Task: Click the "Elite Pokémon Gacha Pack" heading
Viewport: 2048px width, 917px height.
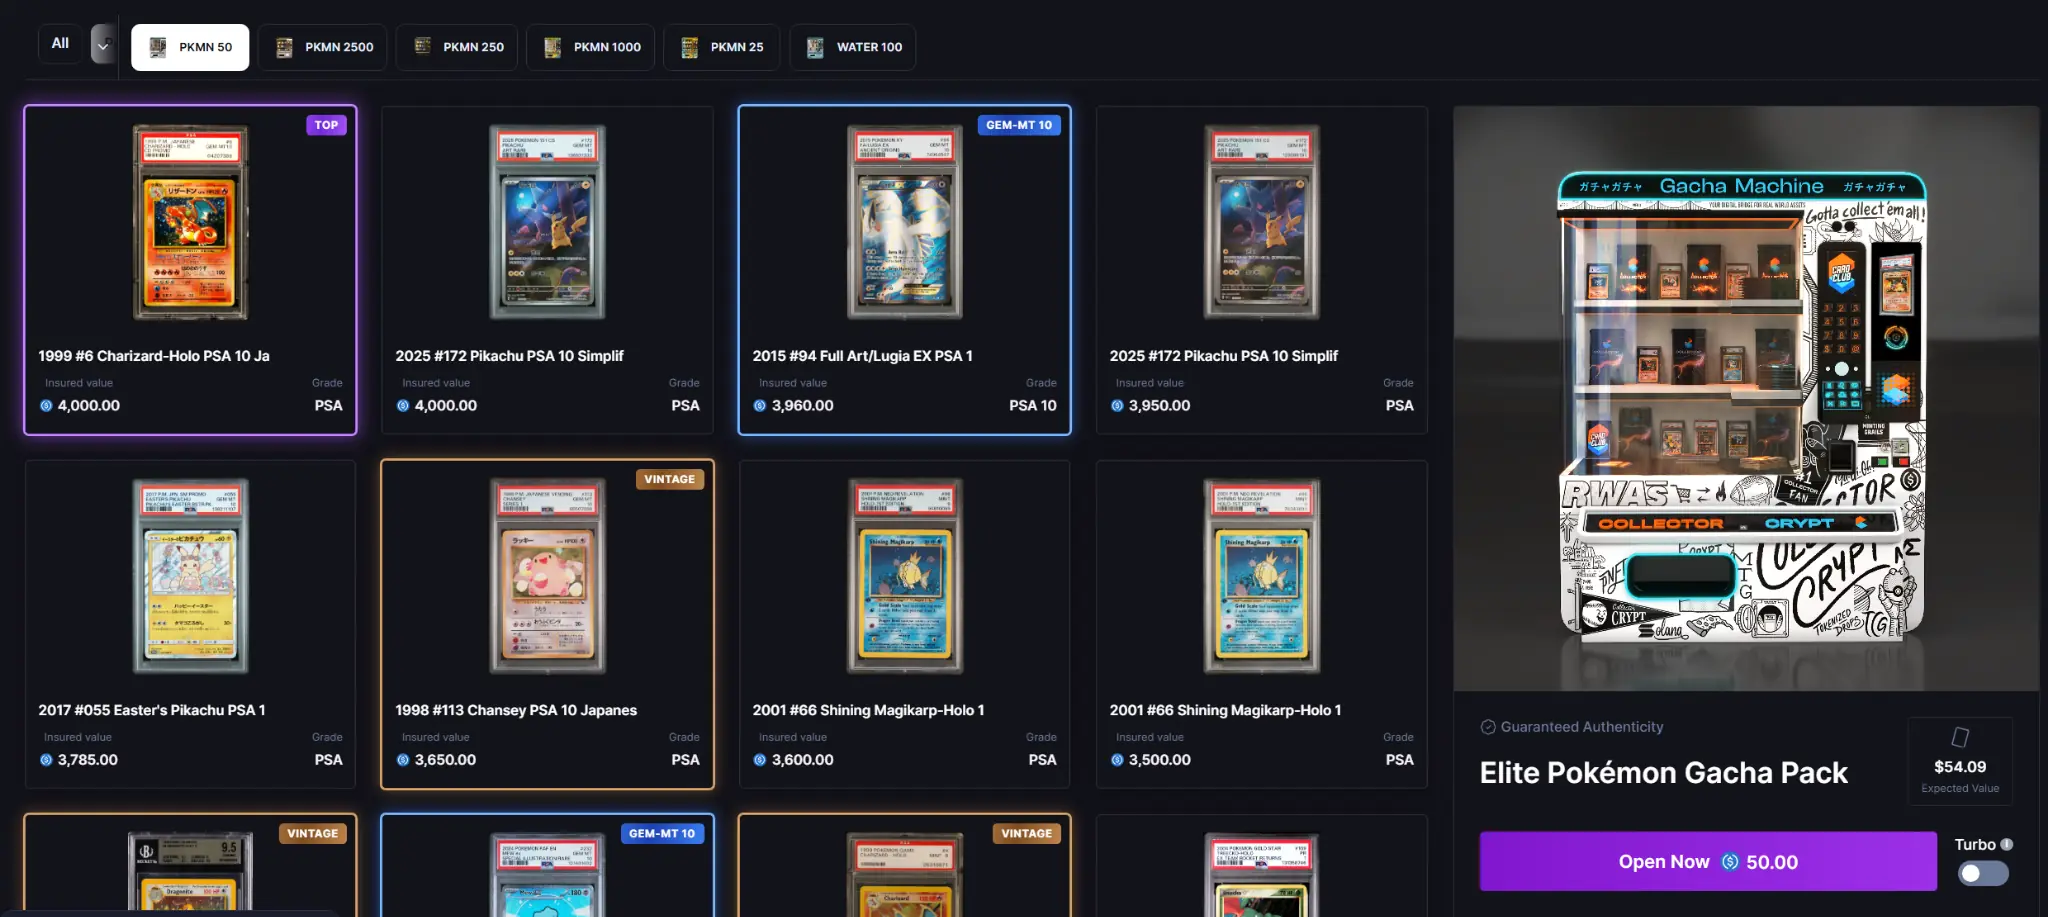Action: click(x=1664, y=773)
